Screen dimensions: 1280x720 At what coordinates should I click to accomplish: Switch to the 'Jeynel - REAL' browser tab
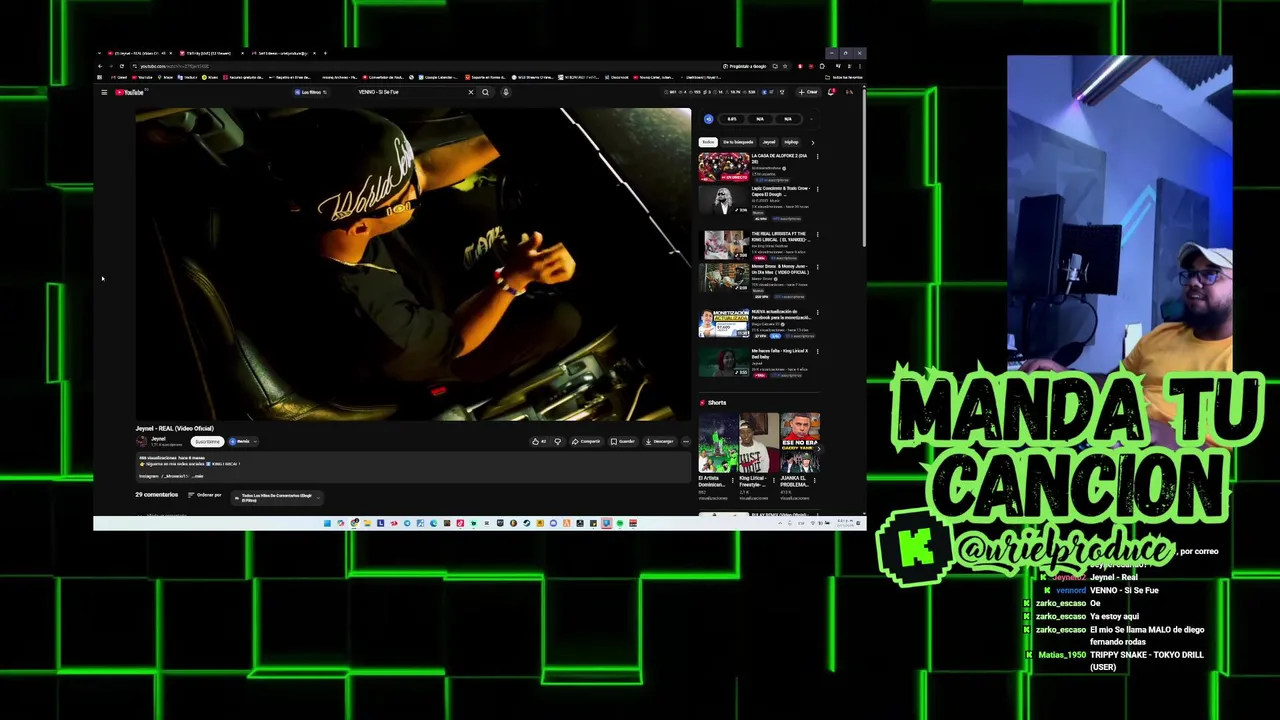(137, 53)
